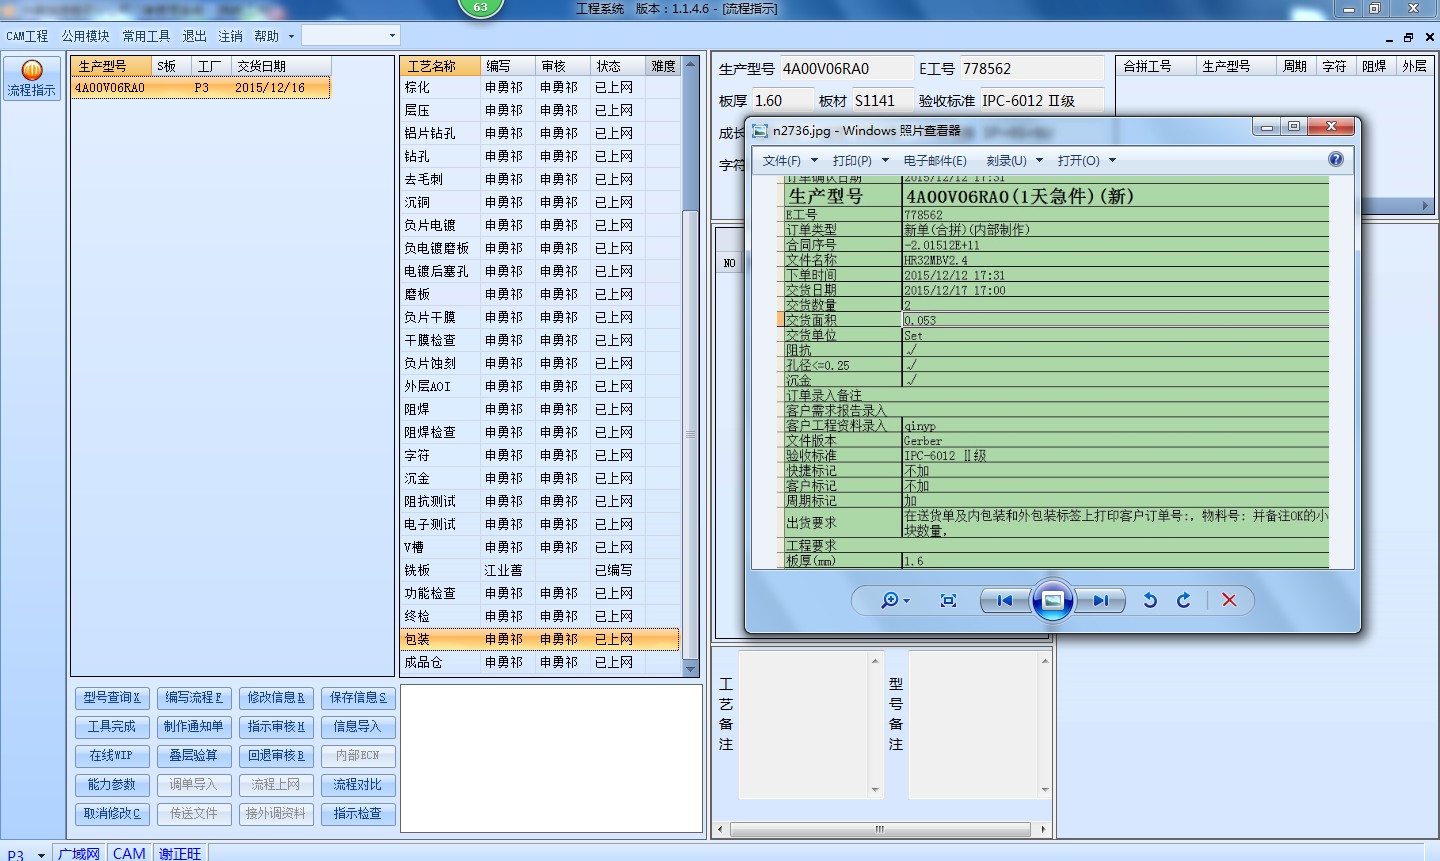Select the 铣板 process row
Viewport: 1440px width, 861px height.
[x=540, y=570]
